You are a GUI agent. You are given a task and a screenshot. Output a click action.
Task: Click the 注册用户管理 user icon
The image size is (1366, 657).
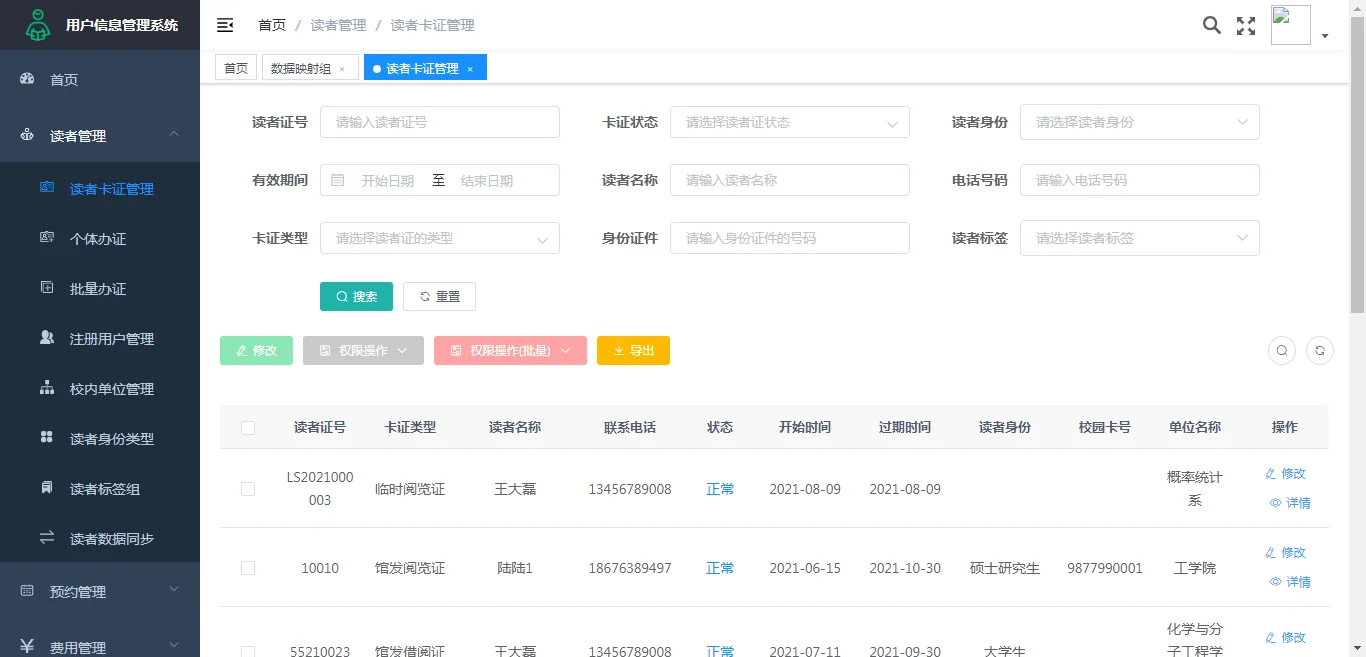tap(47, 337)
